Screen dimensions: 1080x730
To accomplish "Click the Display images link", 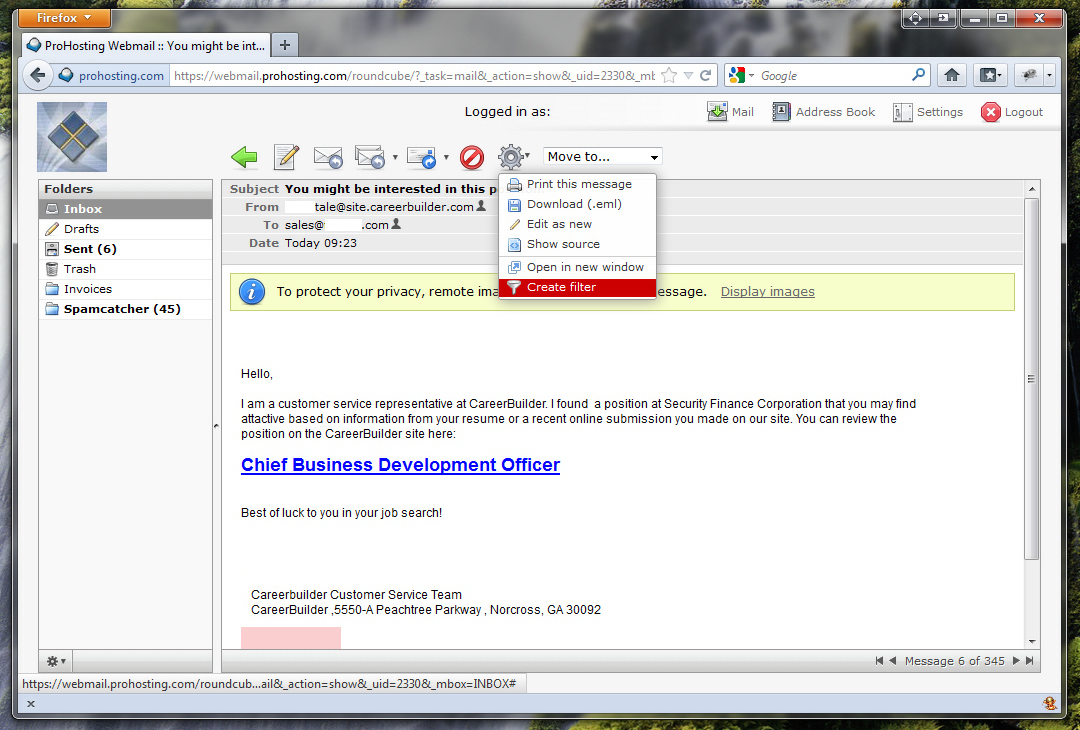I will click(767, 291).
